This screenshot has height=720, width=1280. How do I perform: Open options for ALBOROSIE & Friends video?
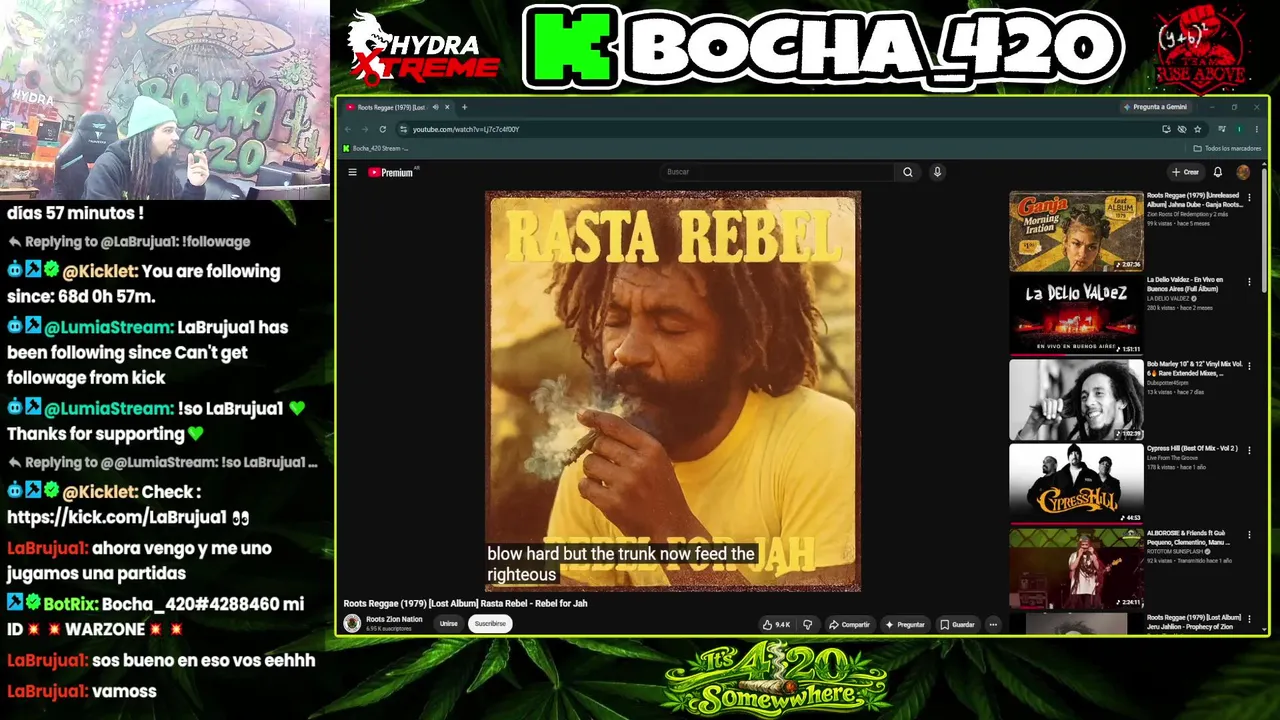coord(1249,535)
